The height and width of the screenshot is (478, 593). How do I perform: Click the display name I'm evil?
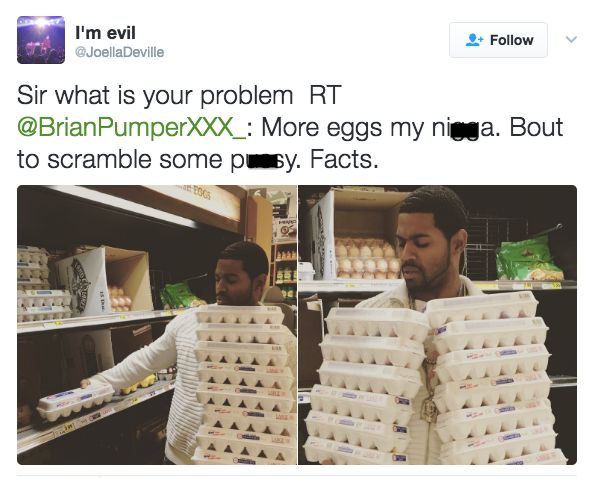tap(105, 33)
